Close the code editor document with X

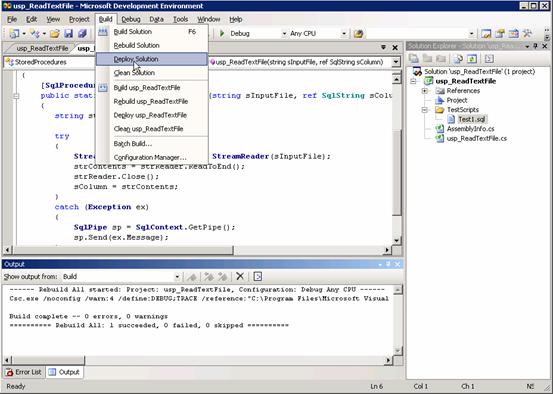(x=395, y=47)
